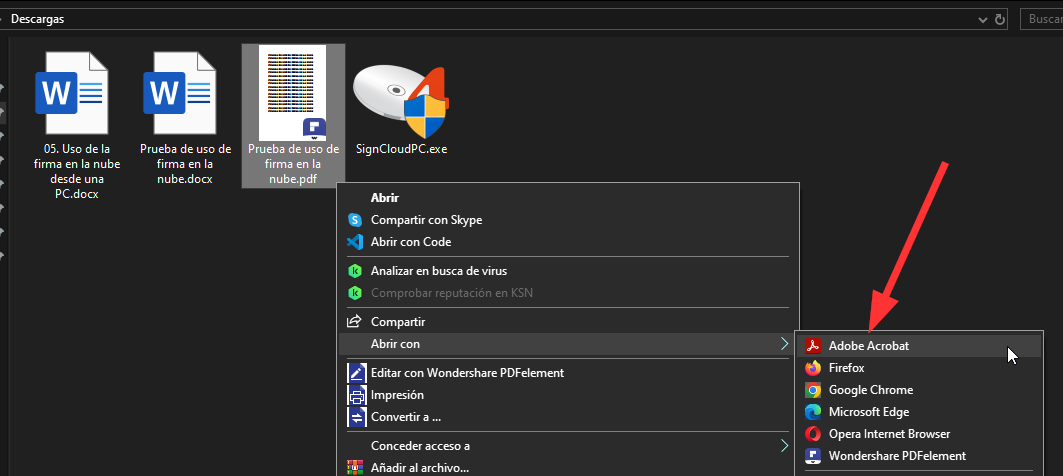Click the Firefox icon in Open with list

pos(813,368)
